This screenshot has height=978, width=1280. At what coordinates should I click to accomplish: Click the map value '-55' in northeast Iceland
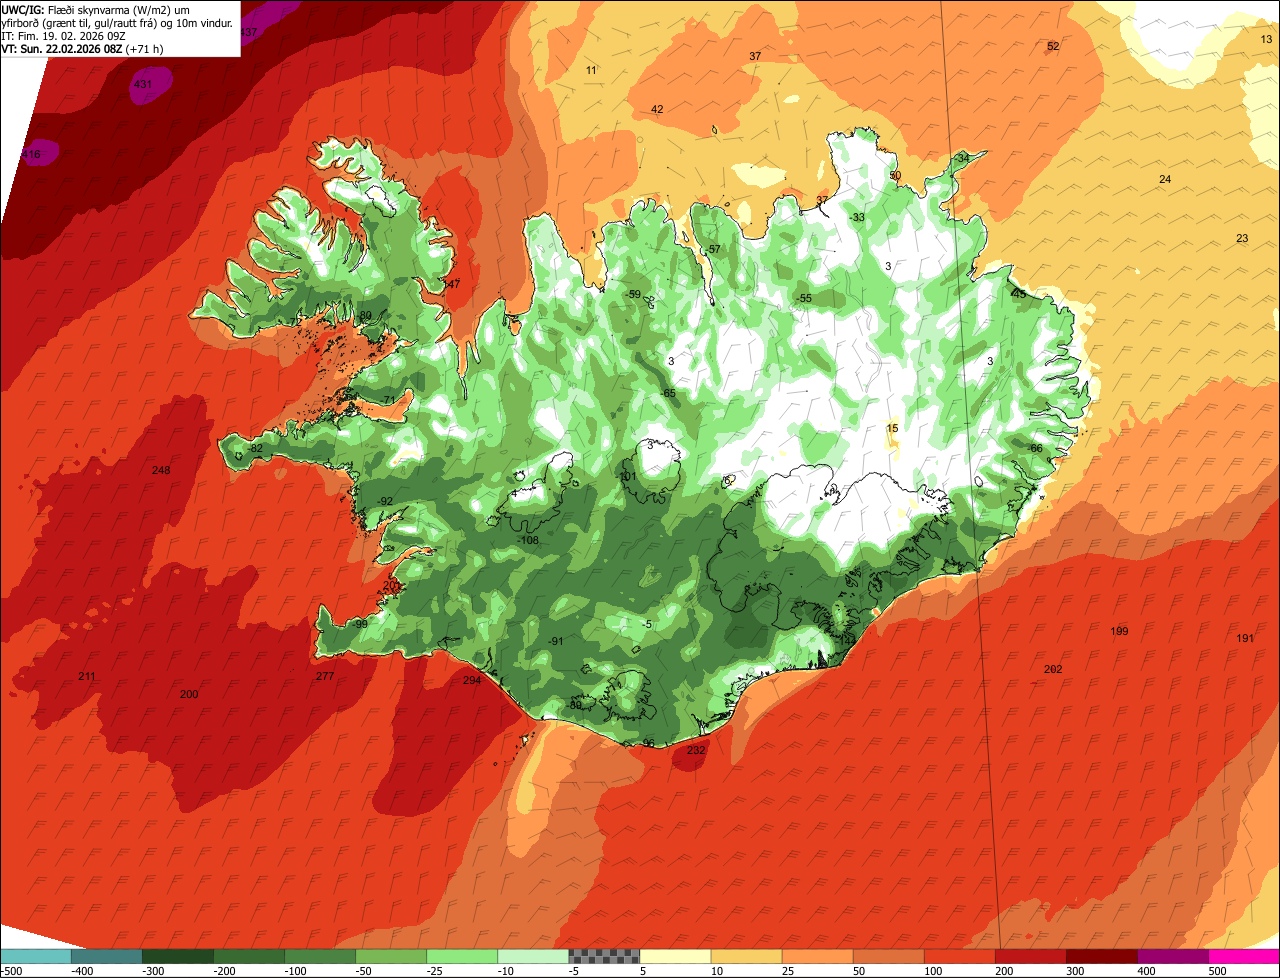tap(804, 298)
